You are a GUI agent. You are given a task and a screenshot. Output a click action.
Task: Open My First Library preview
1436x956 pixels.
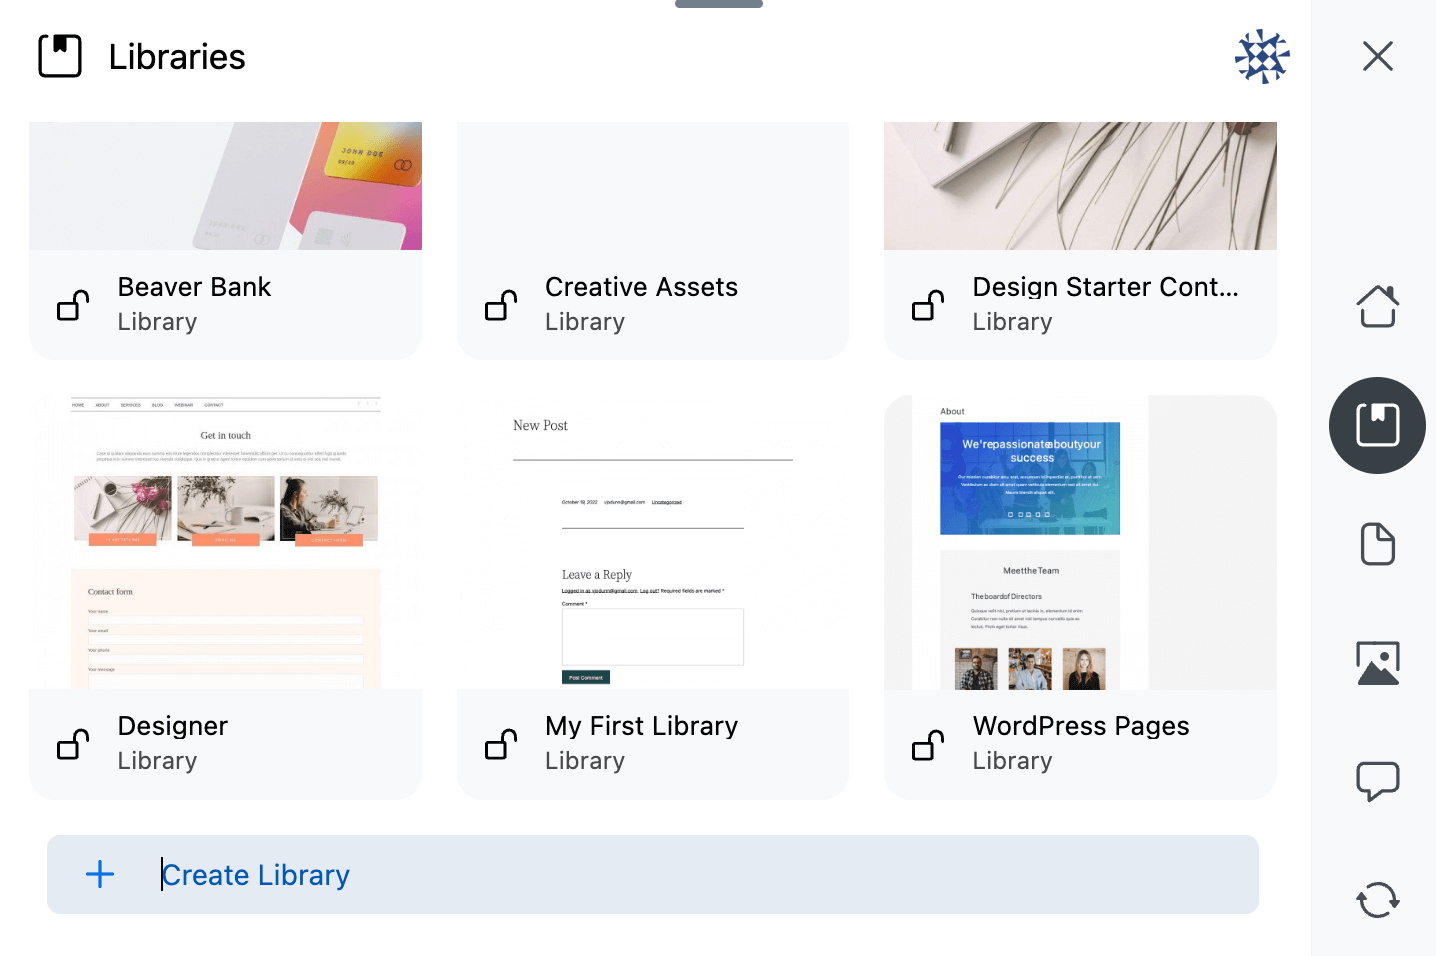tap(652, 540)
